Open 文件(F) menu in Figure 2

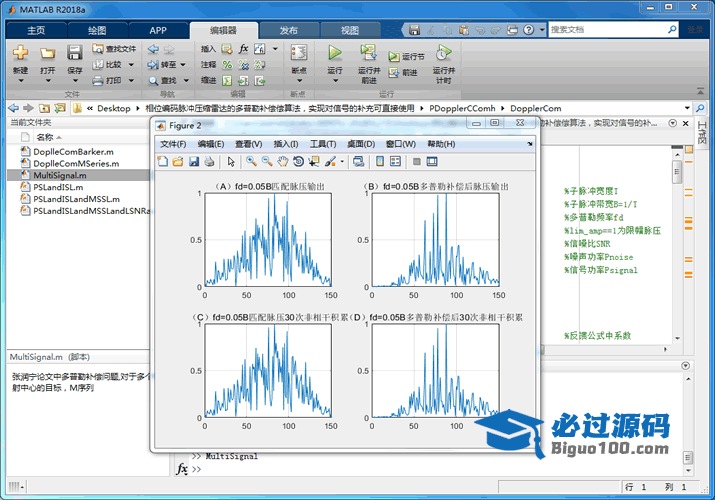pyautogui.click(x=173, y=144)
